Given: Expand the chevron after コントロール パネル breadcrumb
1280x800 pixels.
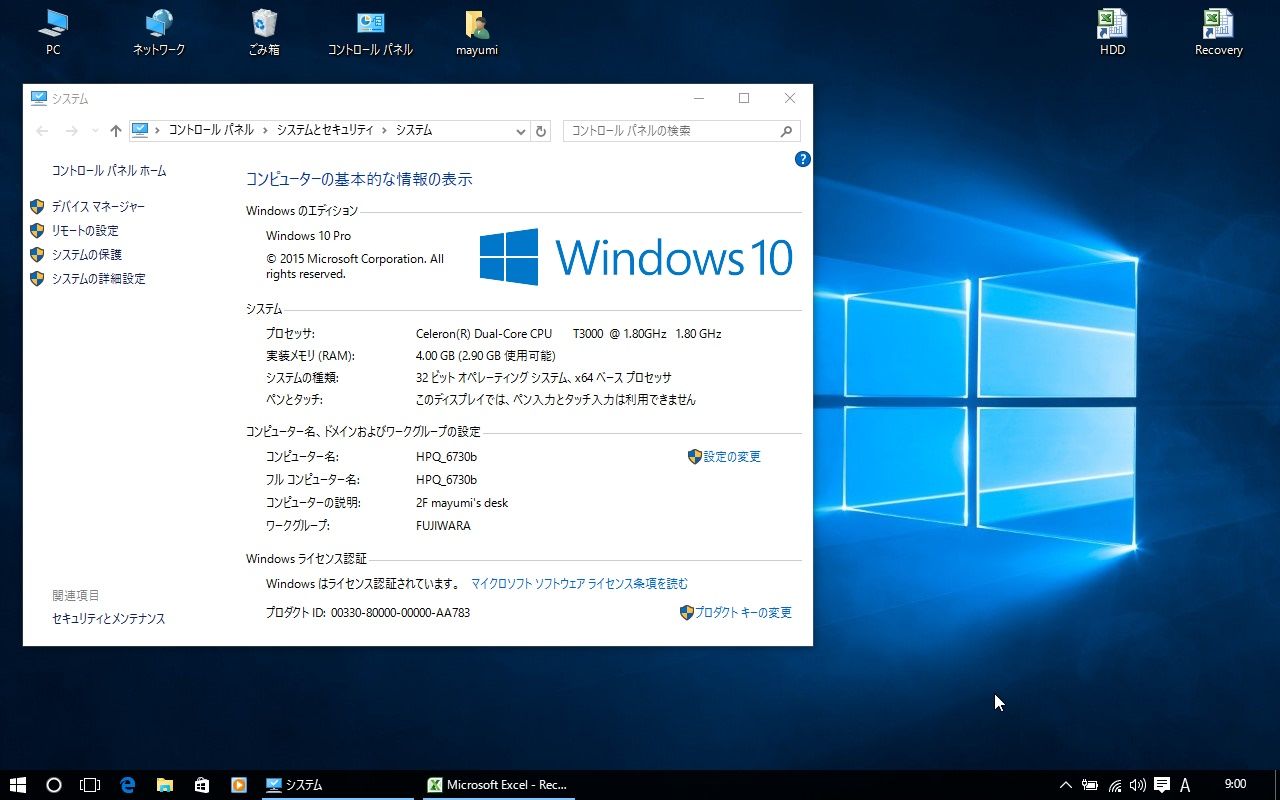Looking at the screenshot, I should pos(265,131).
